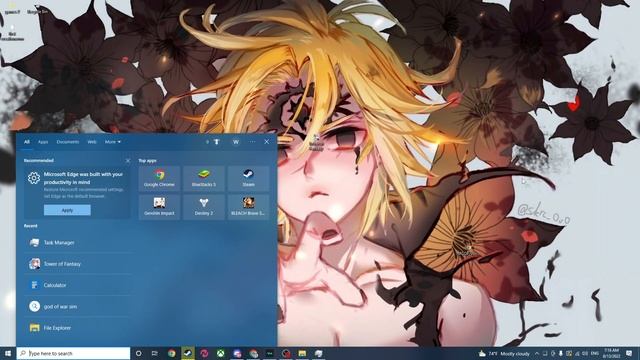Viewport: 640px width, 360px height.
Task: Switch to the Documents search tab
Action: point(68,142)
